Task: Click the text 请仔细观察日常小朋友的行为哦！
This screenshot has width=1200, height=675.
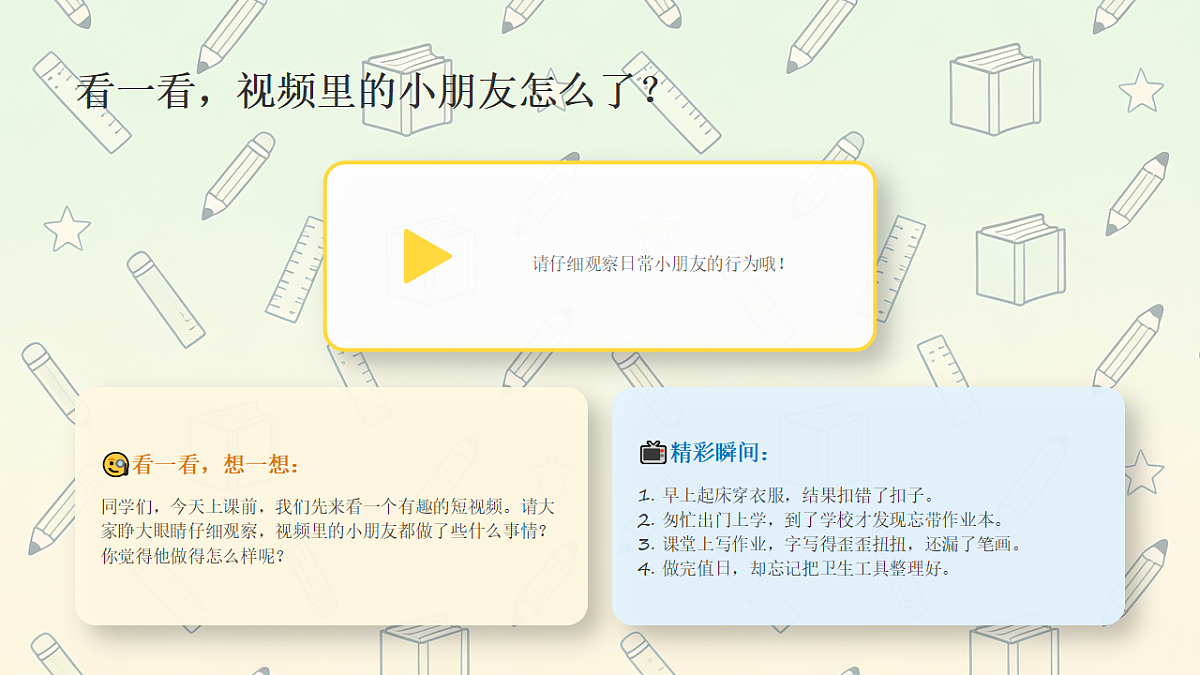Action: [x=660, y=264]
